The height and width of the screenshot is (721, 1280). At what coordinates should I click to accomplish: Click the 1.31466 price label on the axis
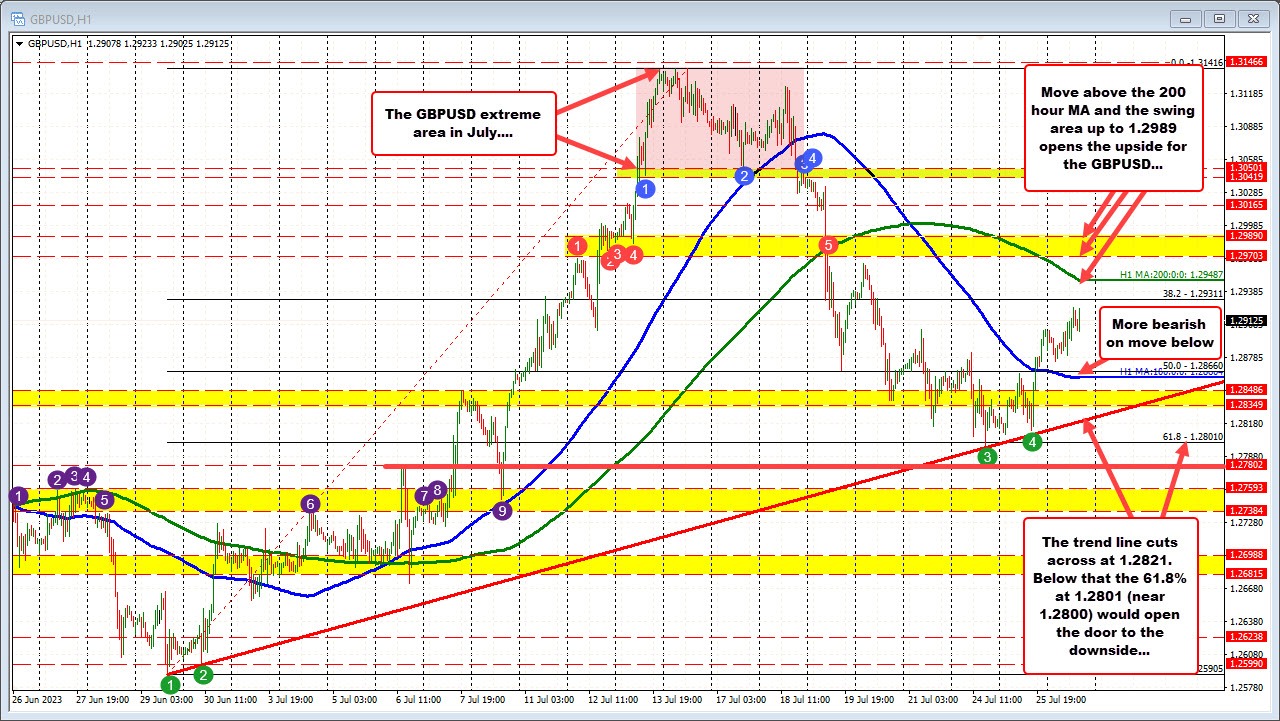(x=1246, y=62)
